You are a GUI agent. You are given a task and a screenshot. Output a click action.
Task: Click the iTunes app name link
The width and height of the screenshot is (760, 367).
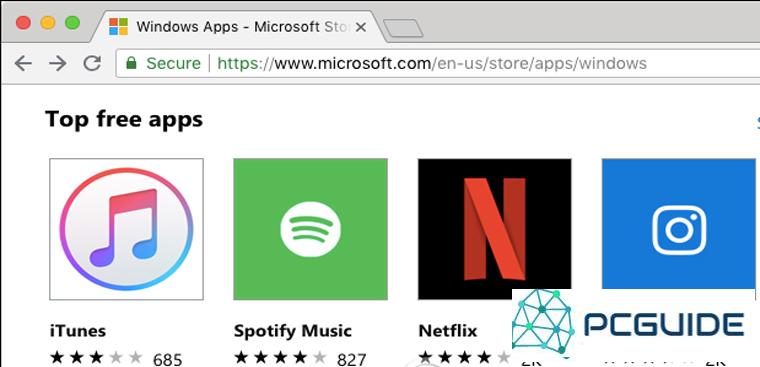click(x=78, y=331)
